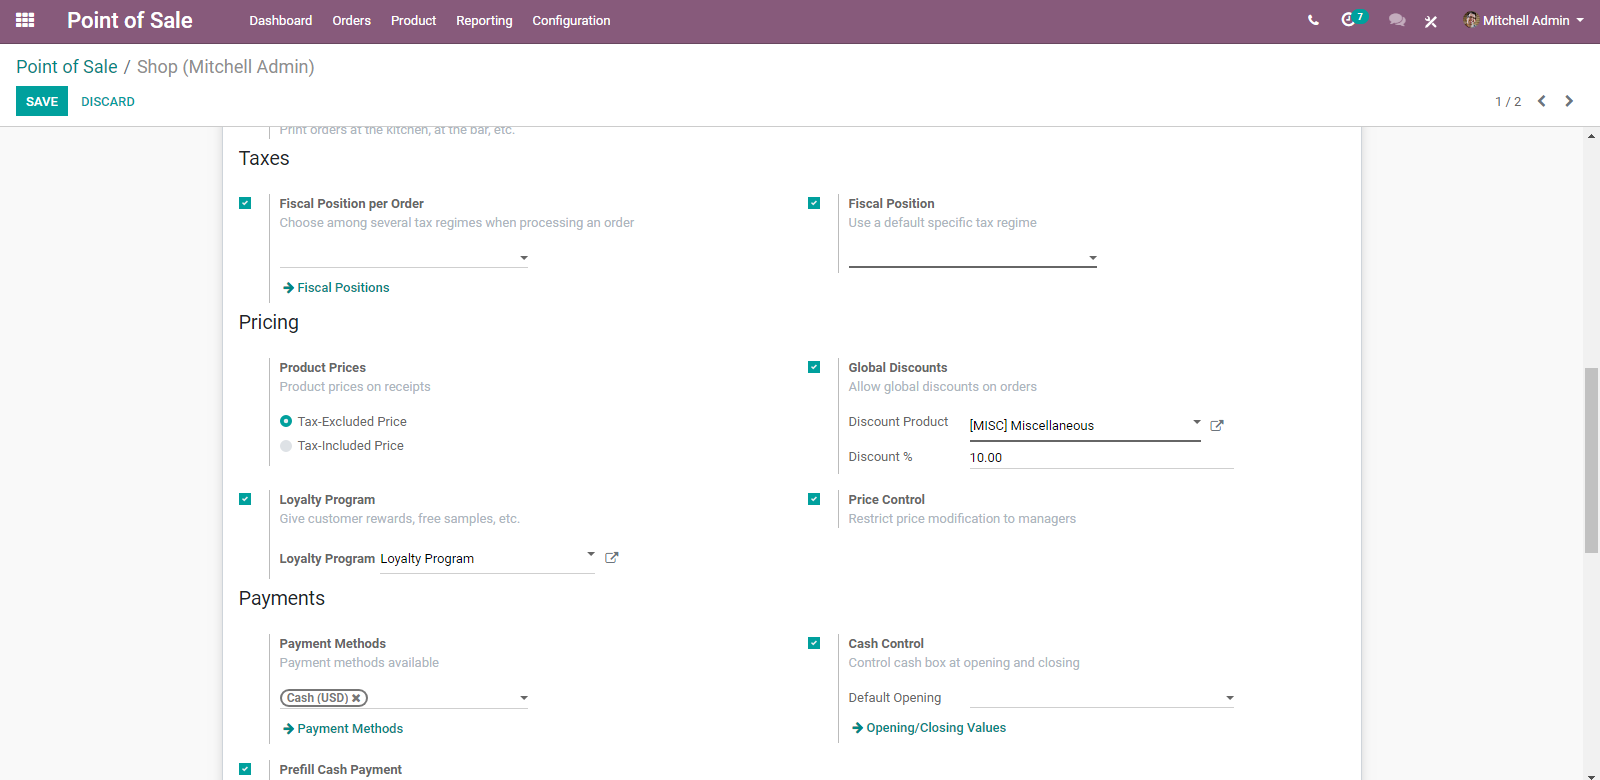Go to next record arrow
Screen dimensions: 1600x780
[x=1569, y=101]
